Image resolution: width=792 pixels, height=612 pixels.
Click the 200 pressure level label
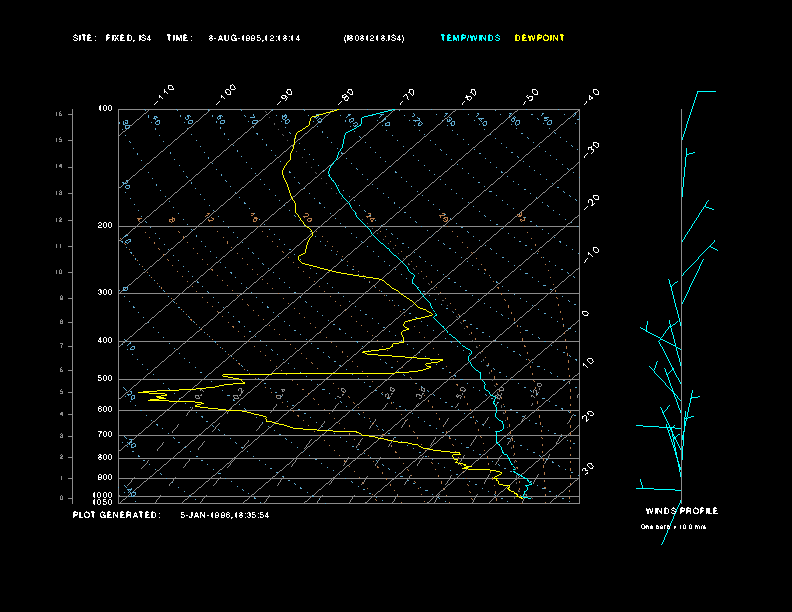[x=105, y=225]
